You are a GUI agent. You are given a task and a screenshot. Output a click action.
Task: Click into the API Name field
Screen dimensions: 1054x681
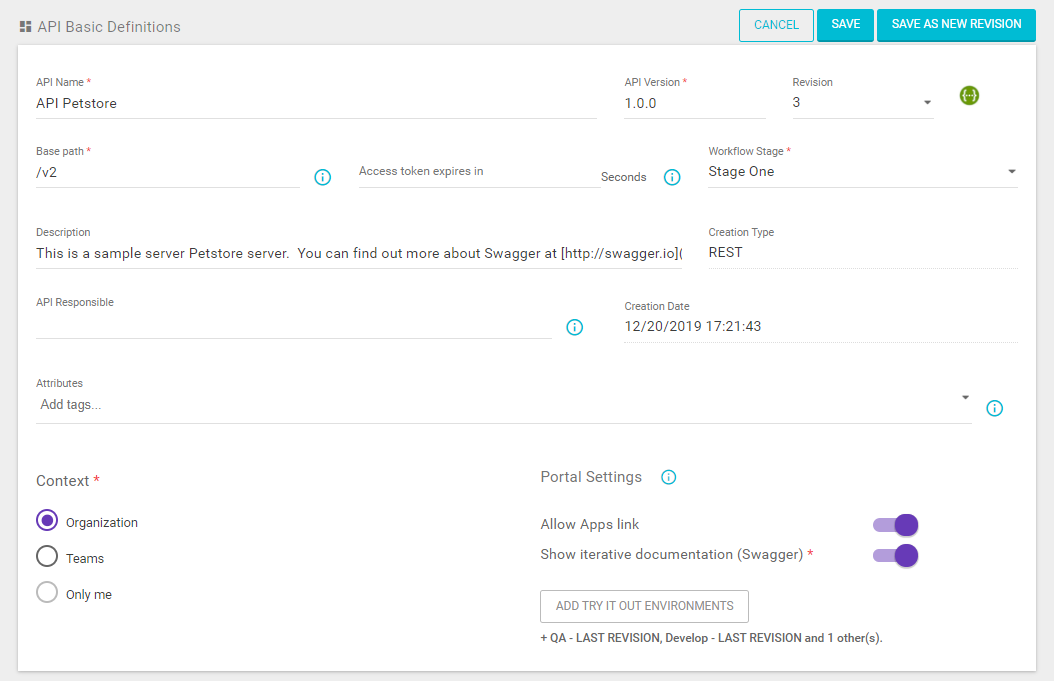315,103
